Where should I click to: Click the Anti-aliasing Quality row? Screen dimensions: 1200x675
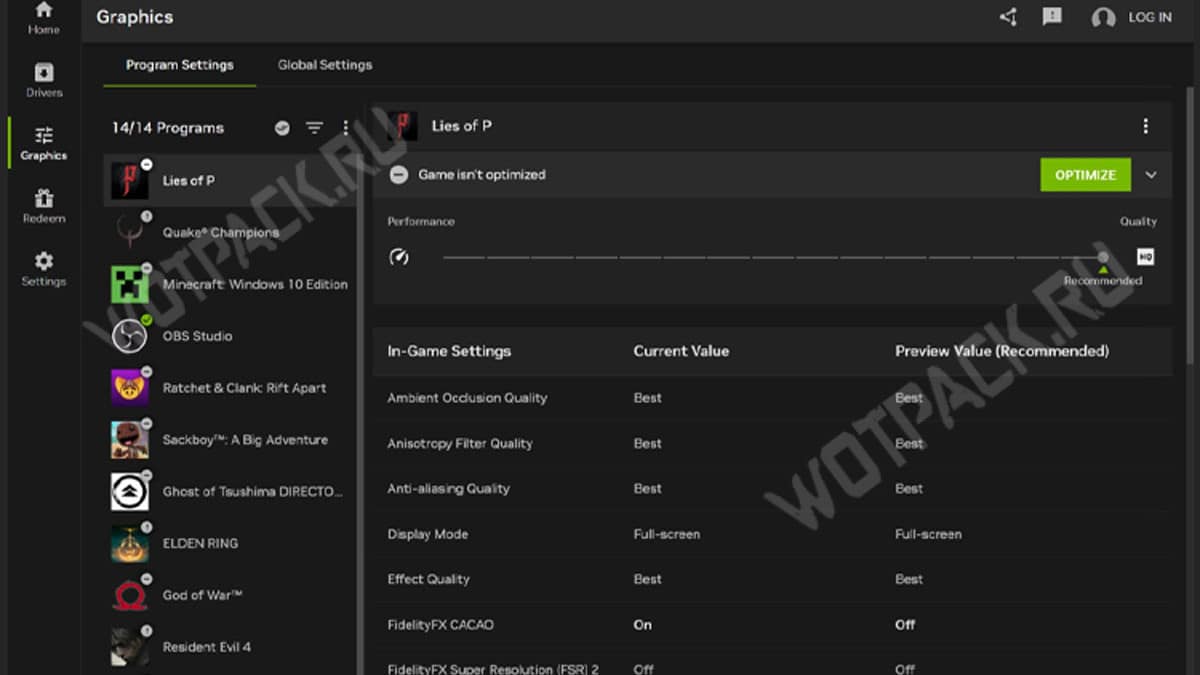[x=772, y=489]
